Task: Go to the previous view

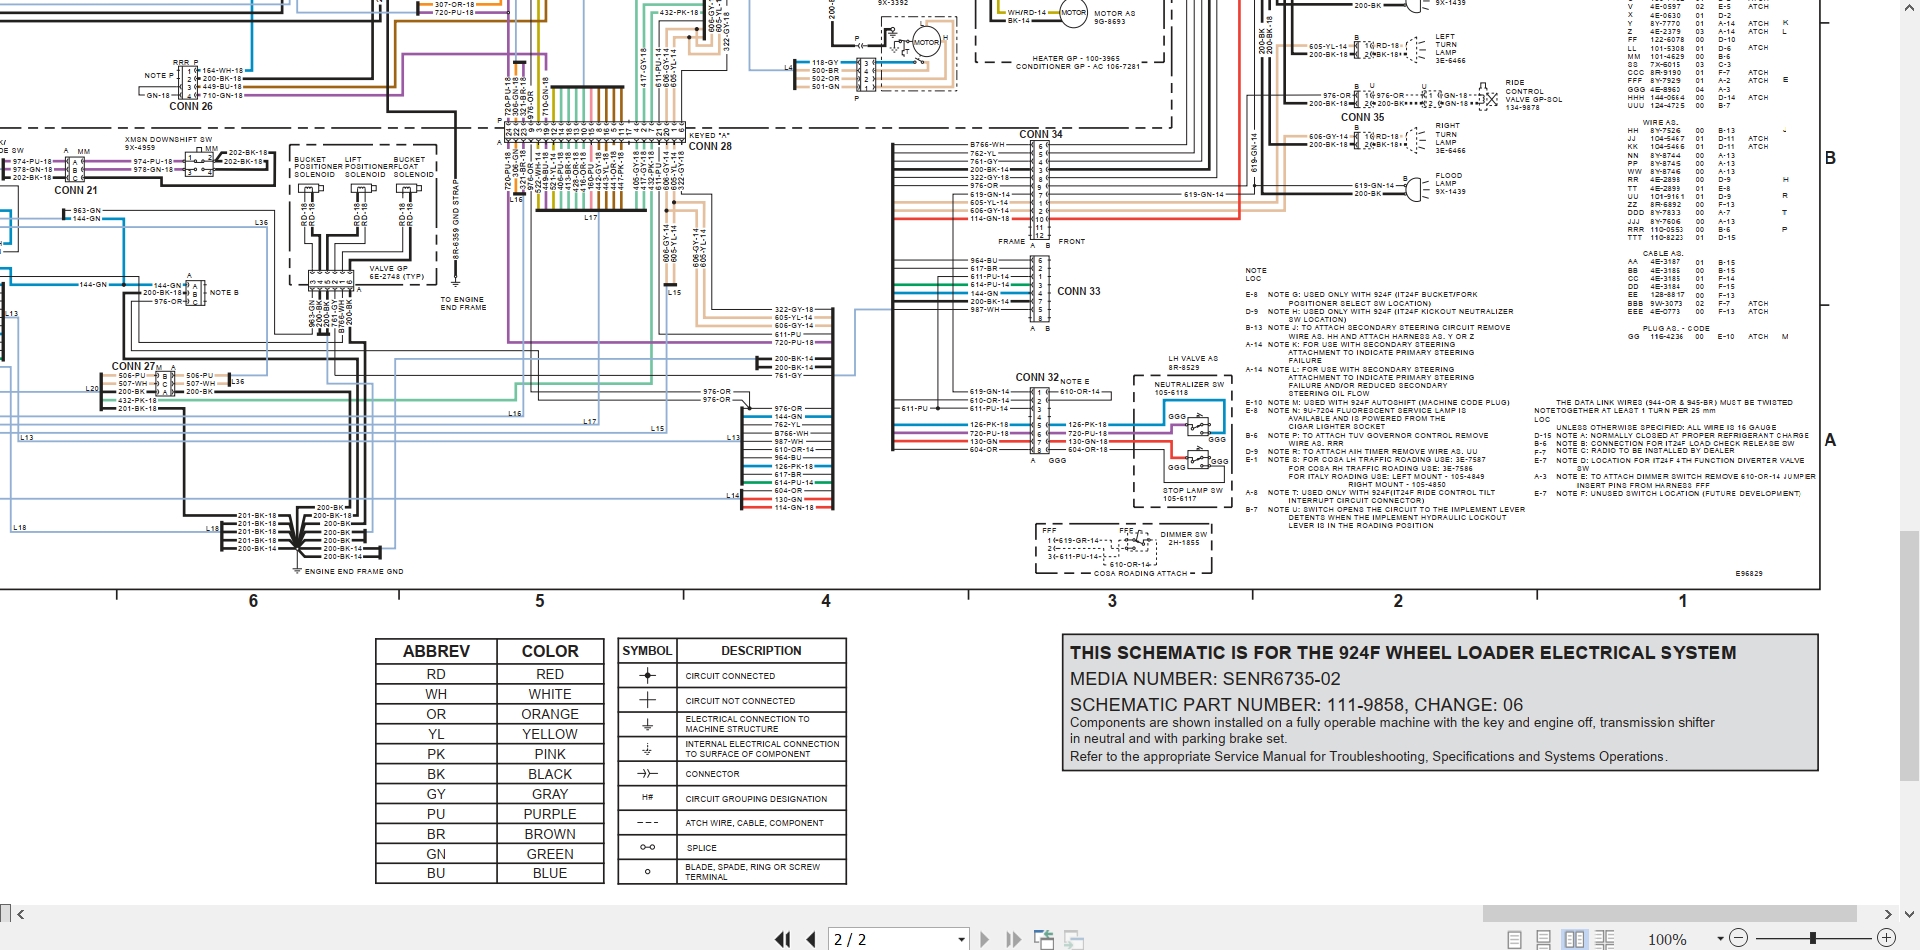Action: click(x=1044, y=939)
